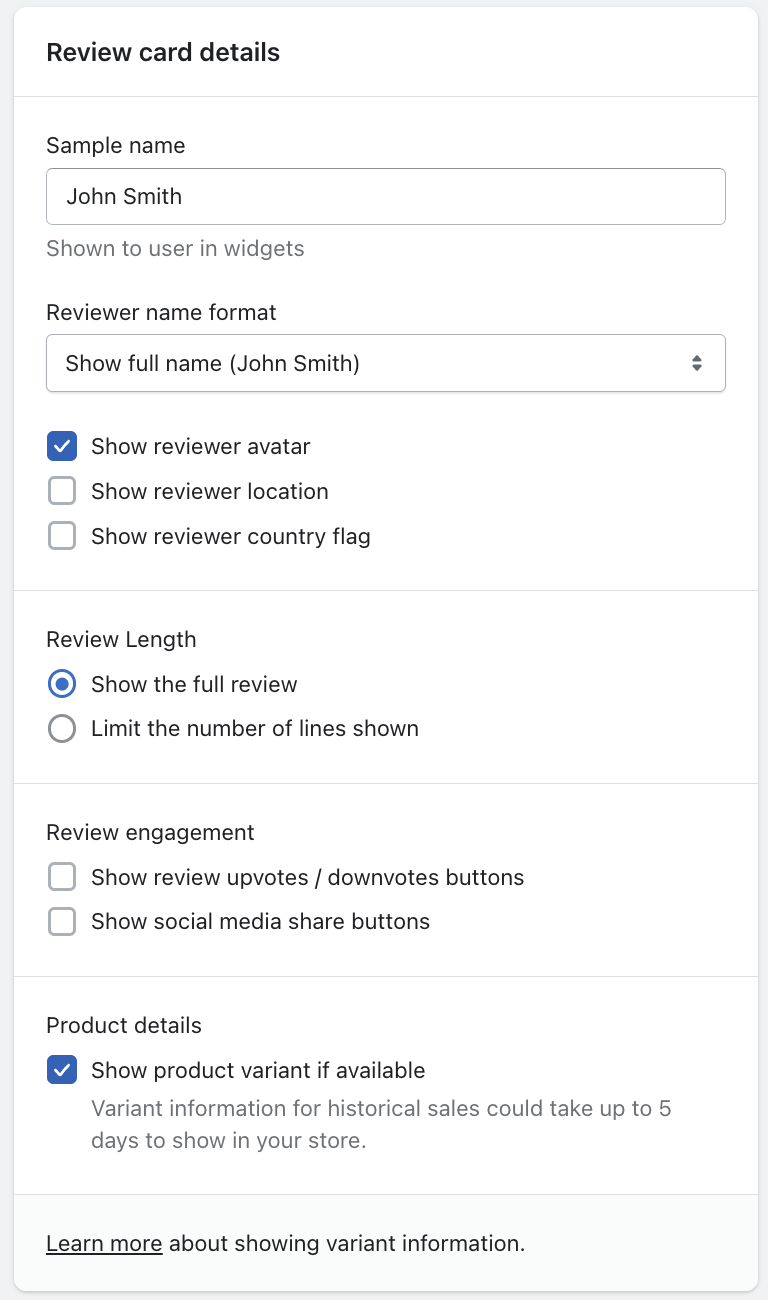Viewport: 768px width, 1300px height.
Task: Click the Reviewer name format label
Action: point(161,312)
